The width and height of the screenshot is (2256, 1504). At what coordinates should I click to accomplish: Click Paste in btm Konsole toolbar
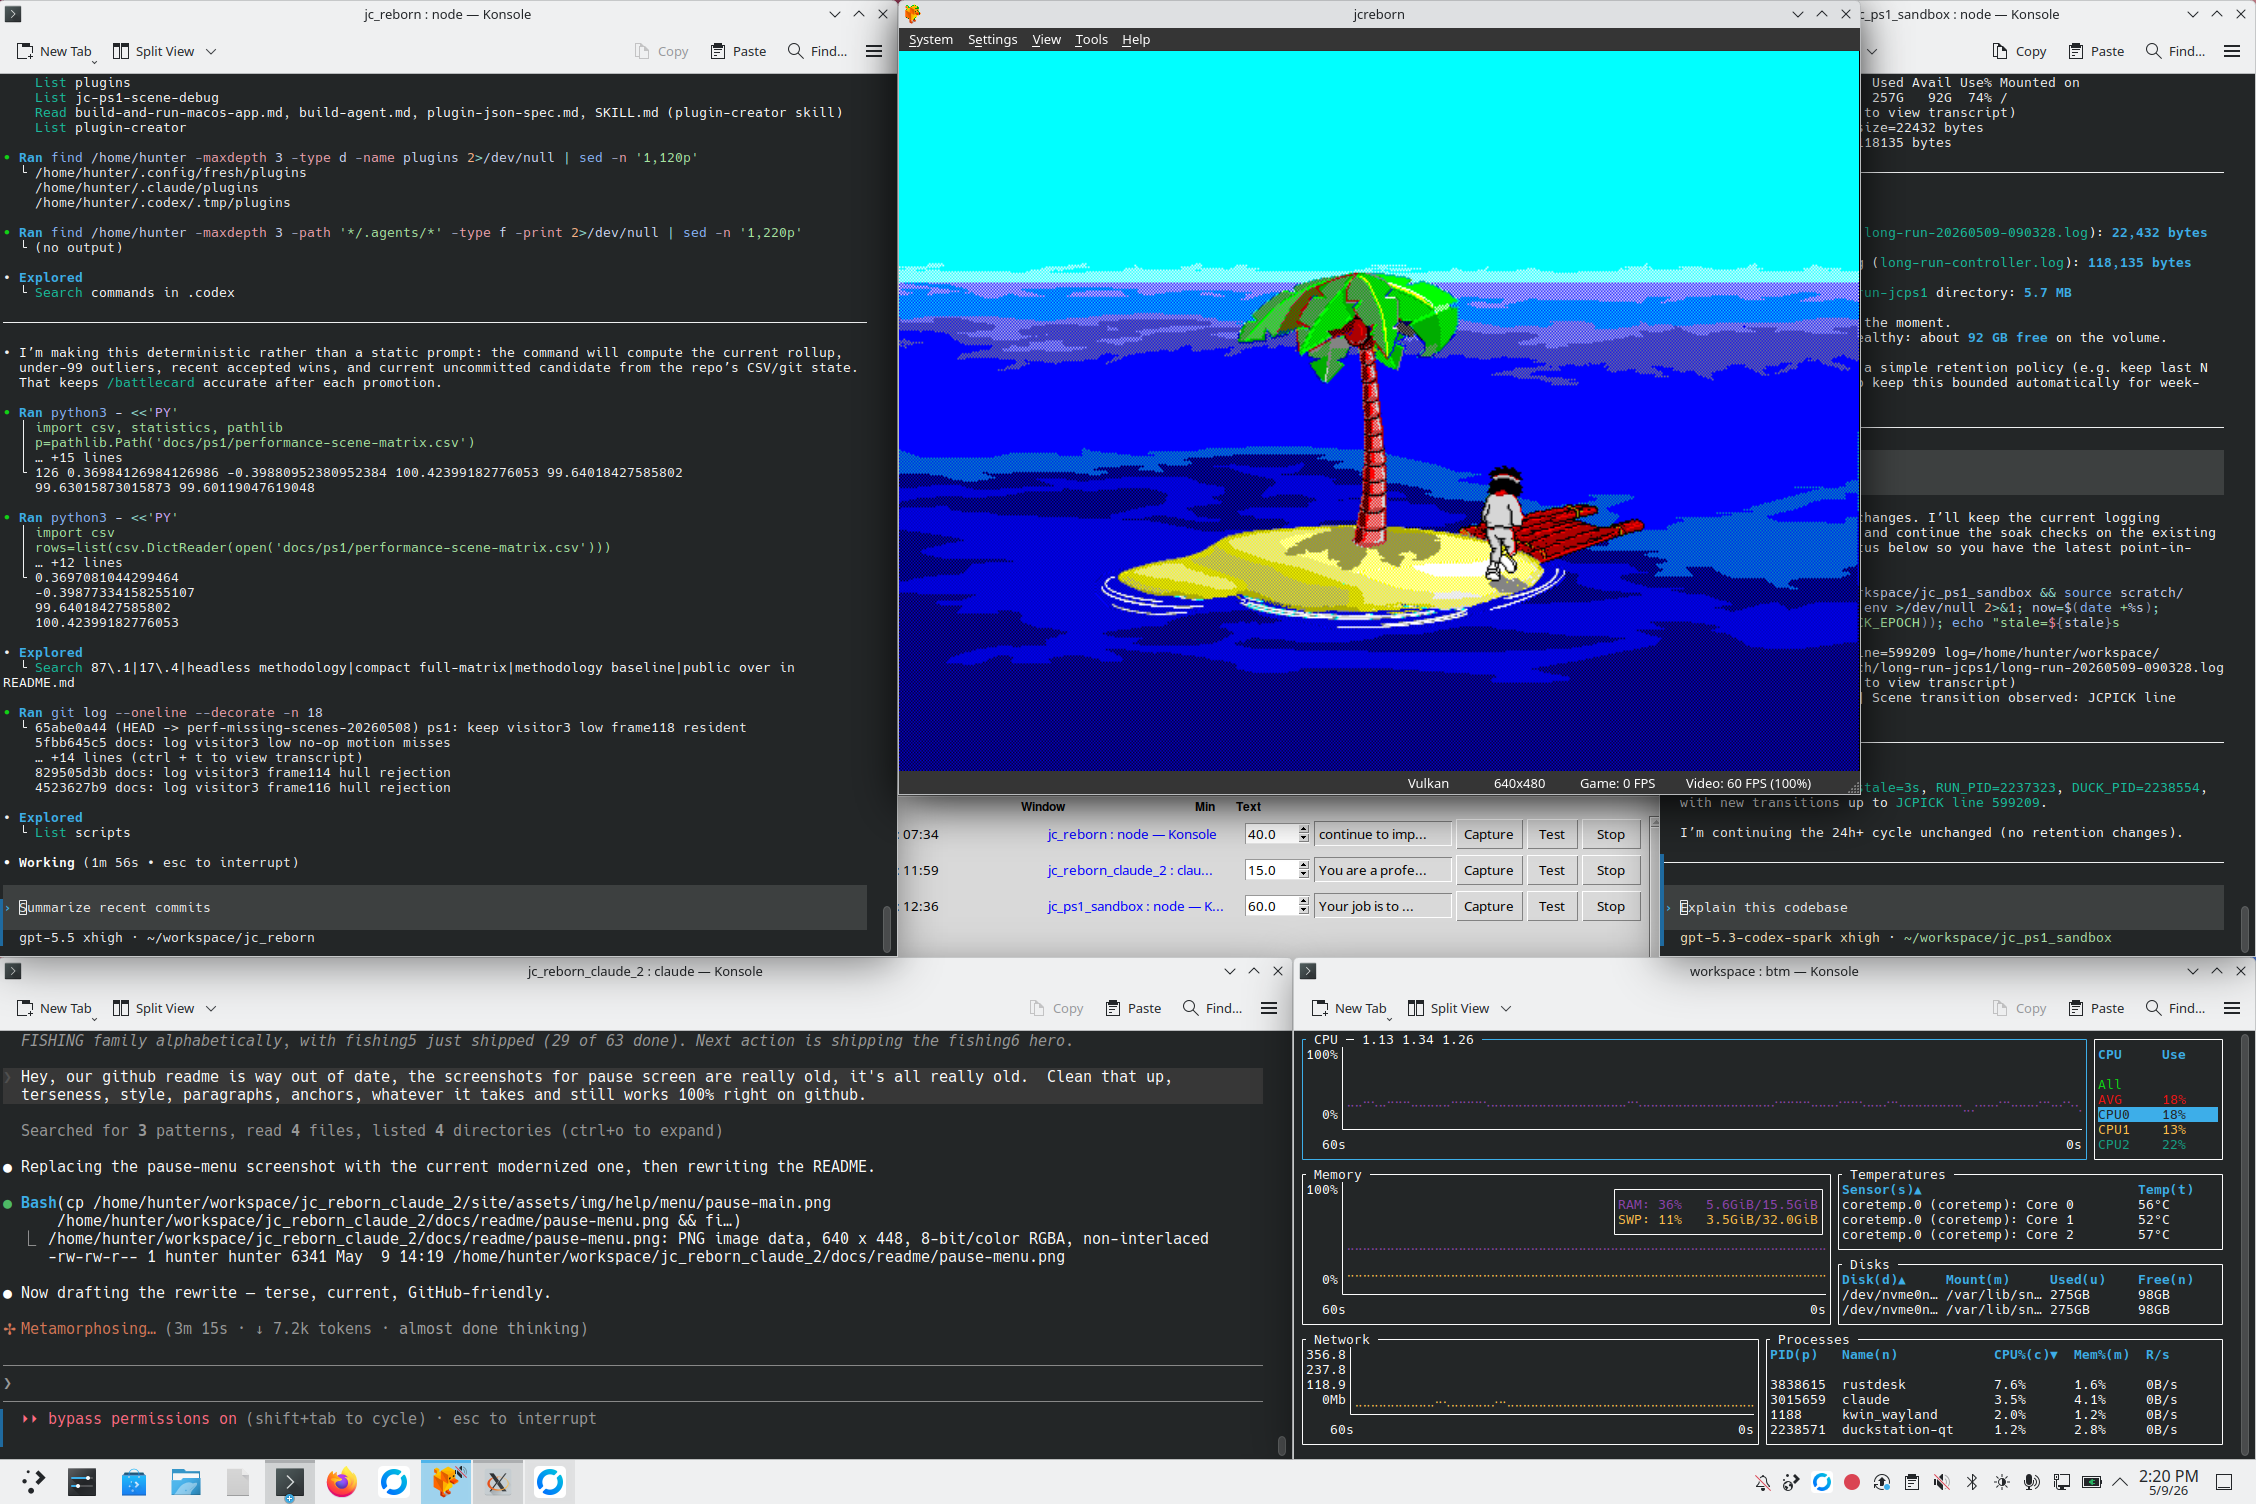(x=2096, y=1008)
